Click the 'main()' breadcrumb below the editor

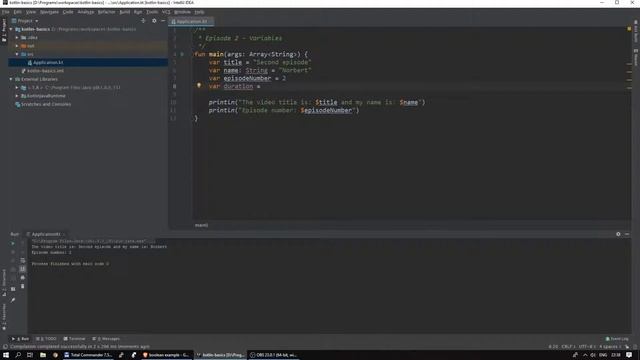pos(201,225)
